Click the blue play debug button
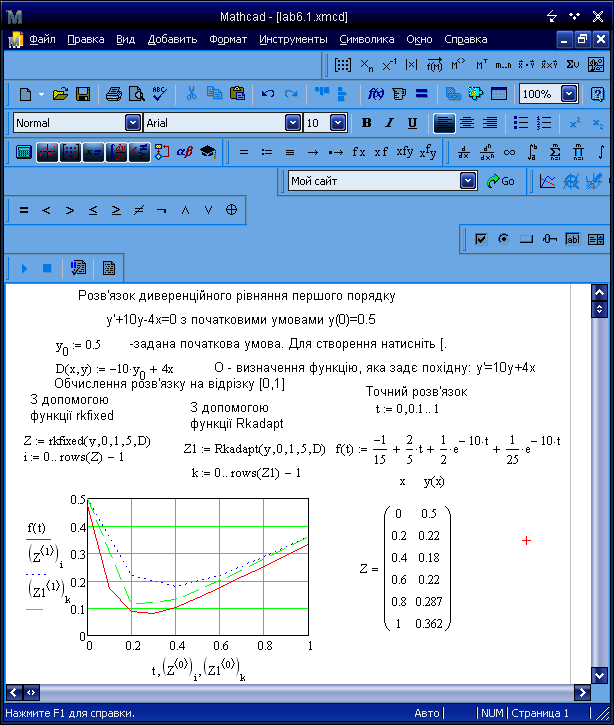This screenshot has height=725, width=614. click(25, 268)
